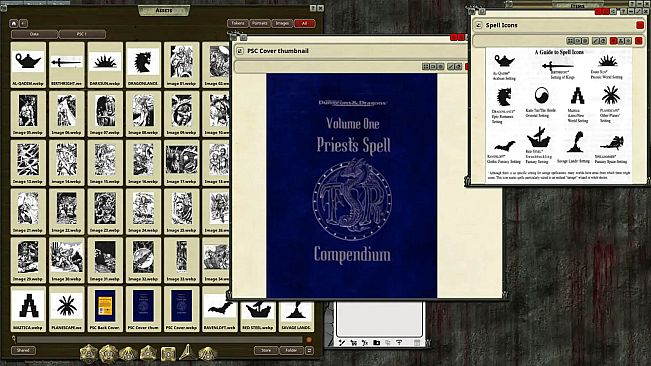Image resolution: width=651 pixels, height=366 pixels.
Task: Click the Shared button in Assets window
Action: click(23, 351)
